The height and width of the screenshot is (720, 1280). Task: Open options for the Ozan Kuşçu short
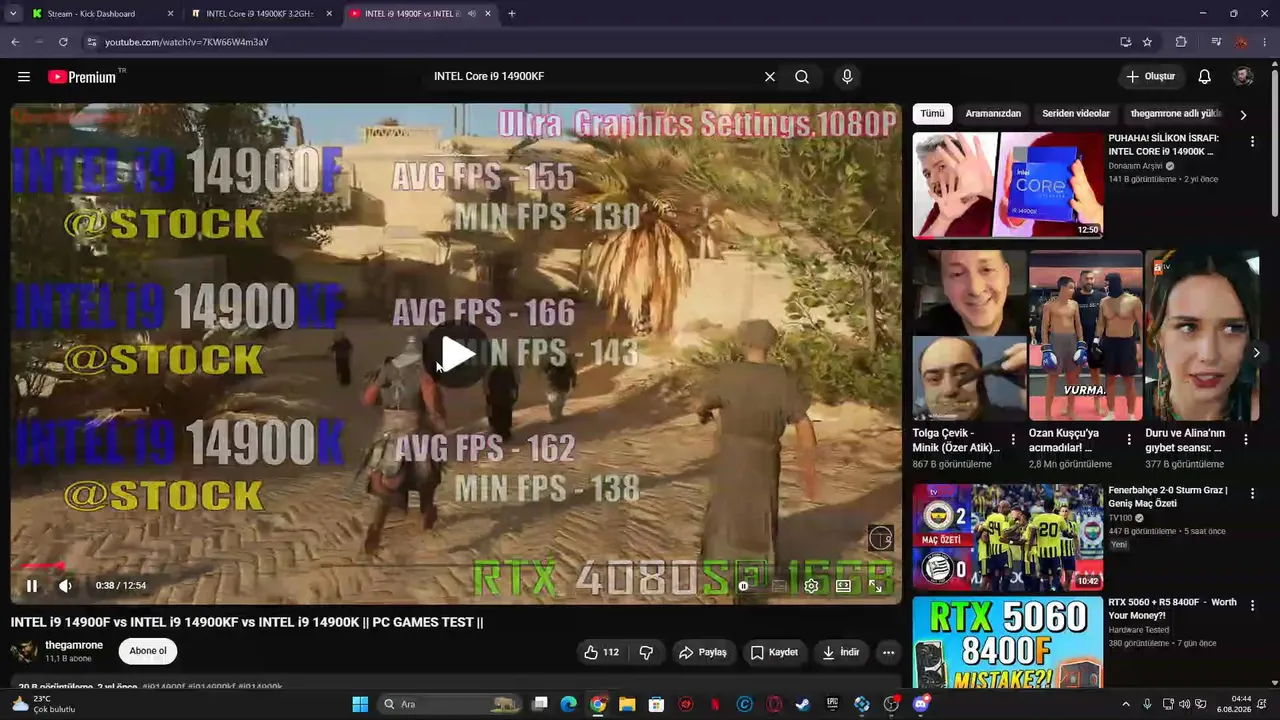[1129, 439]
